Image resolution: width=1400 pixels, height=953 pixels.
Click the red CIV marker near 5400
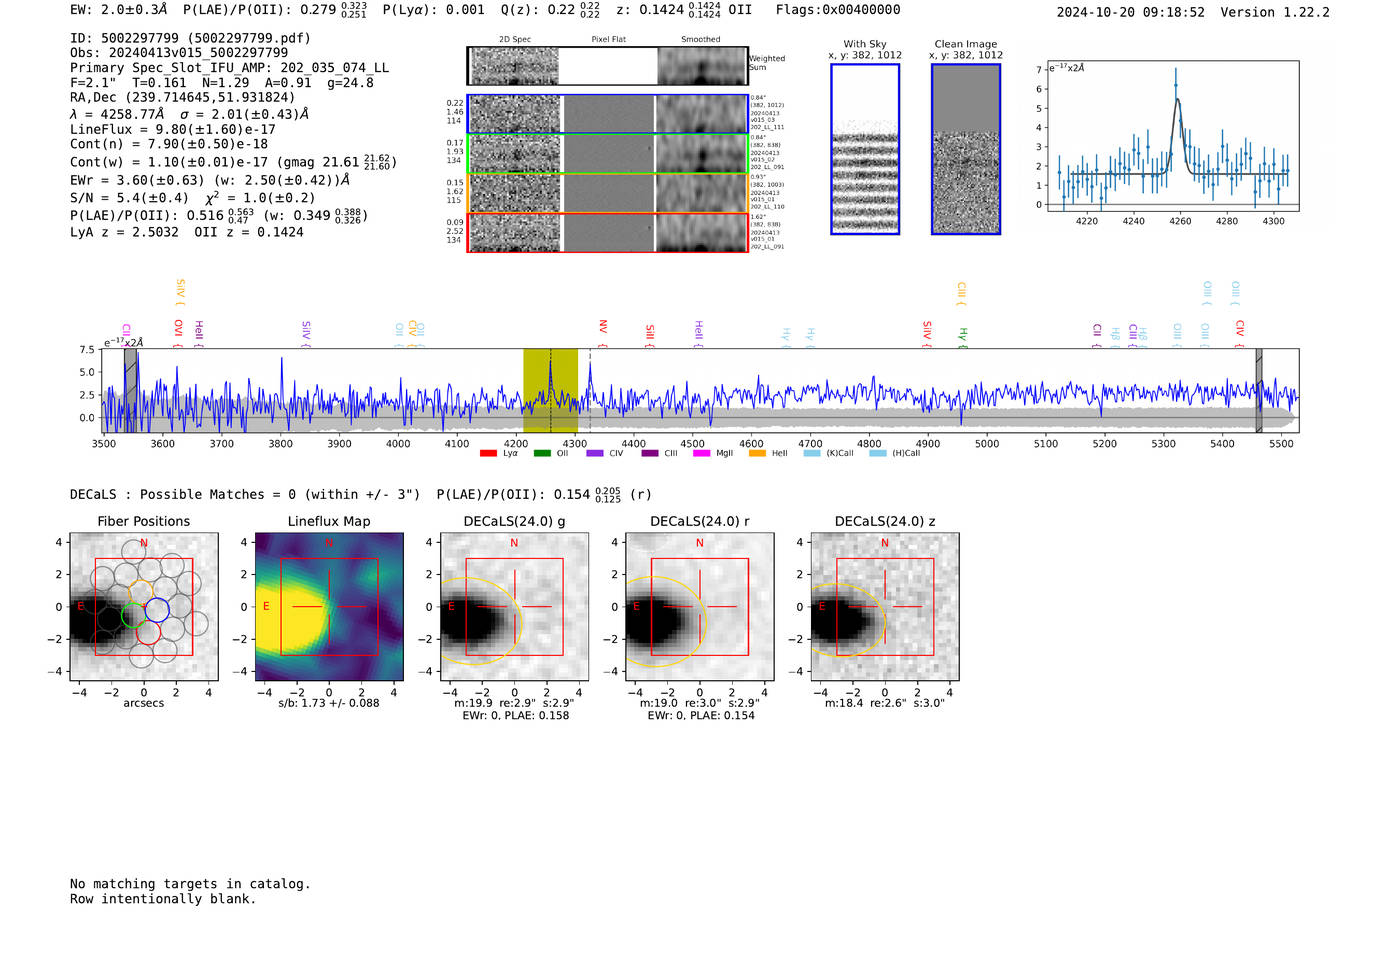1240,332
